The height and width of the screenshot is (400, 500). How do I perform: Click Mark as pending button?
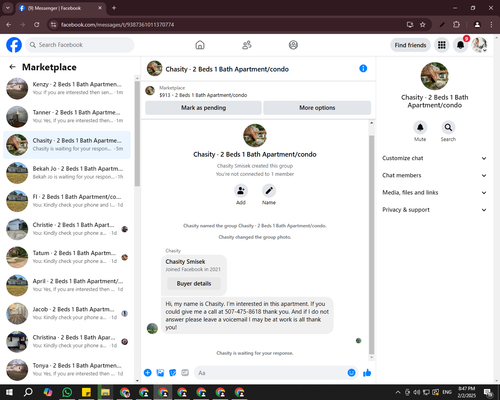(203, 108)
